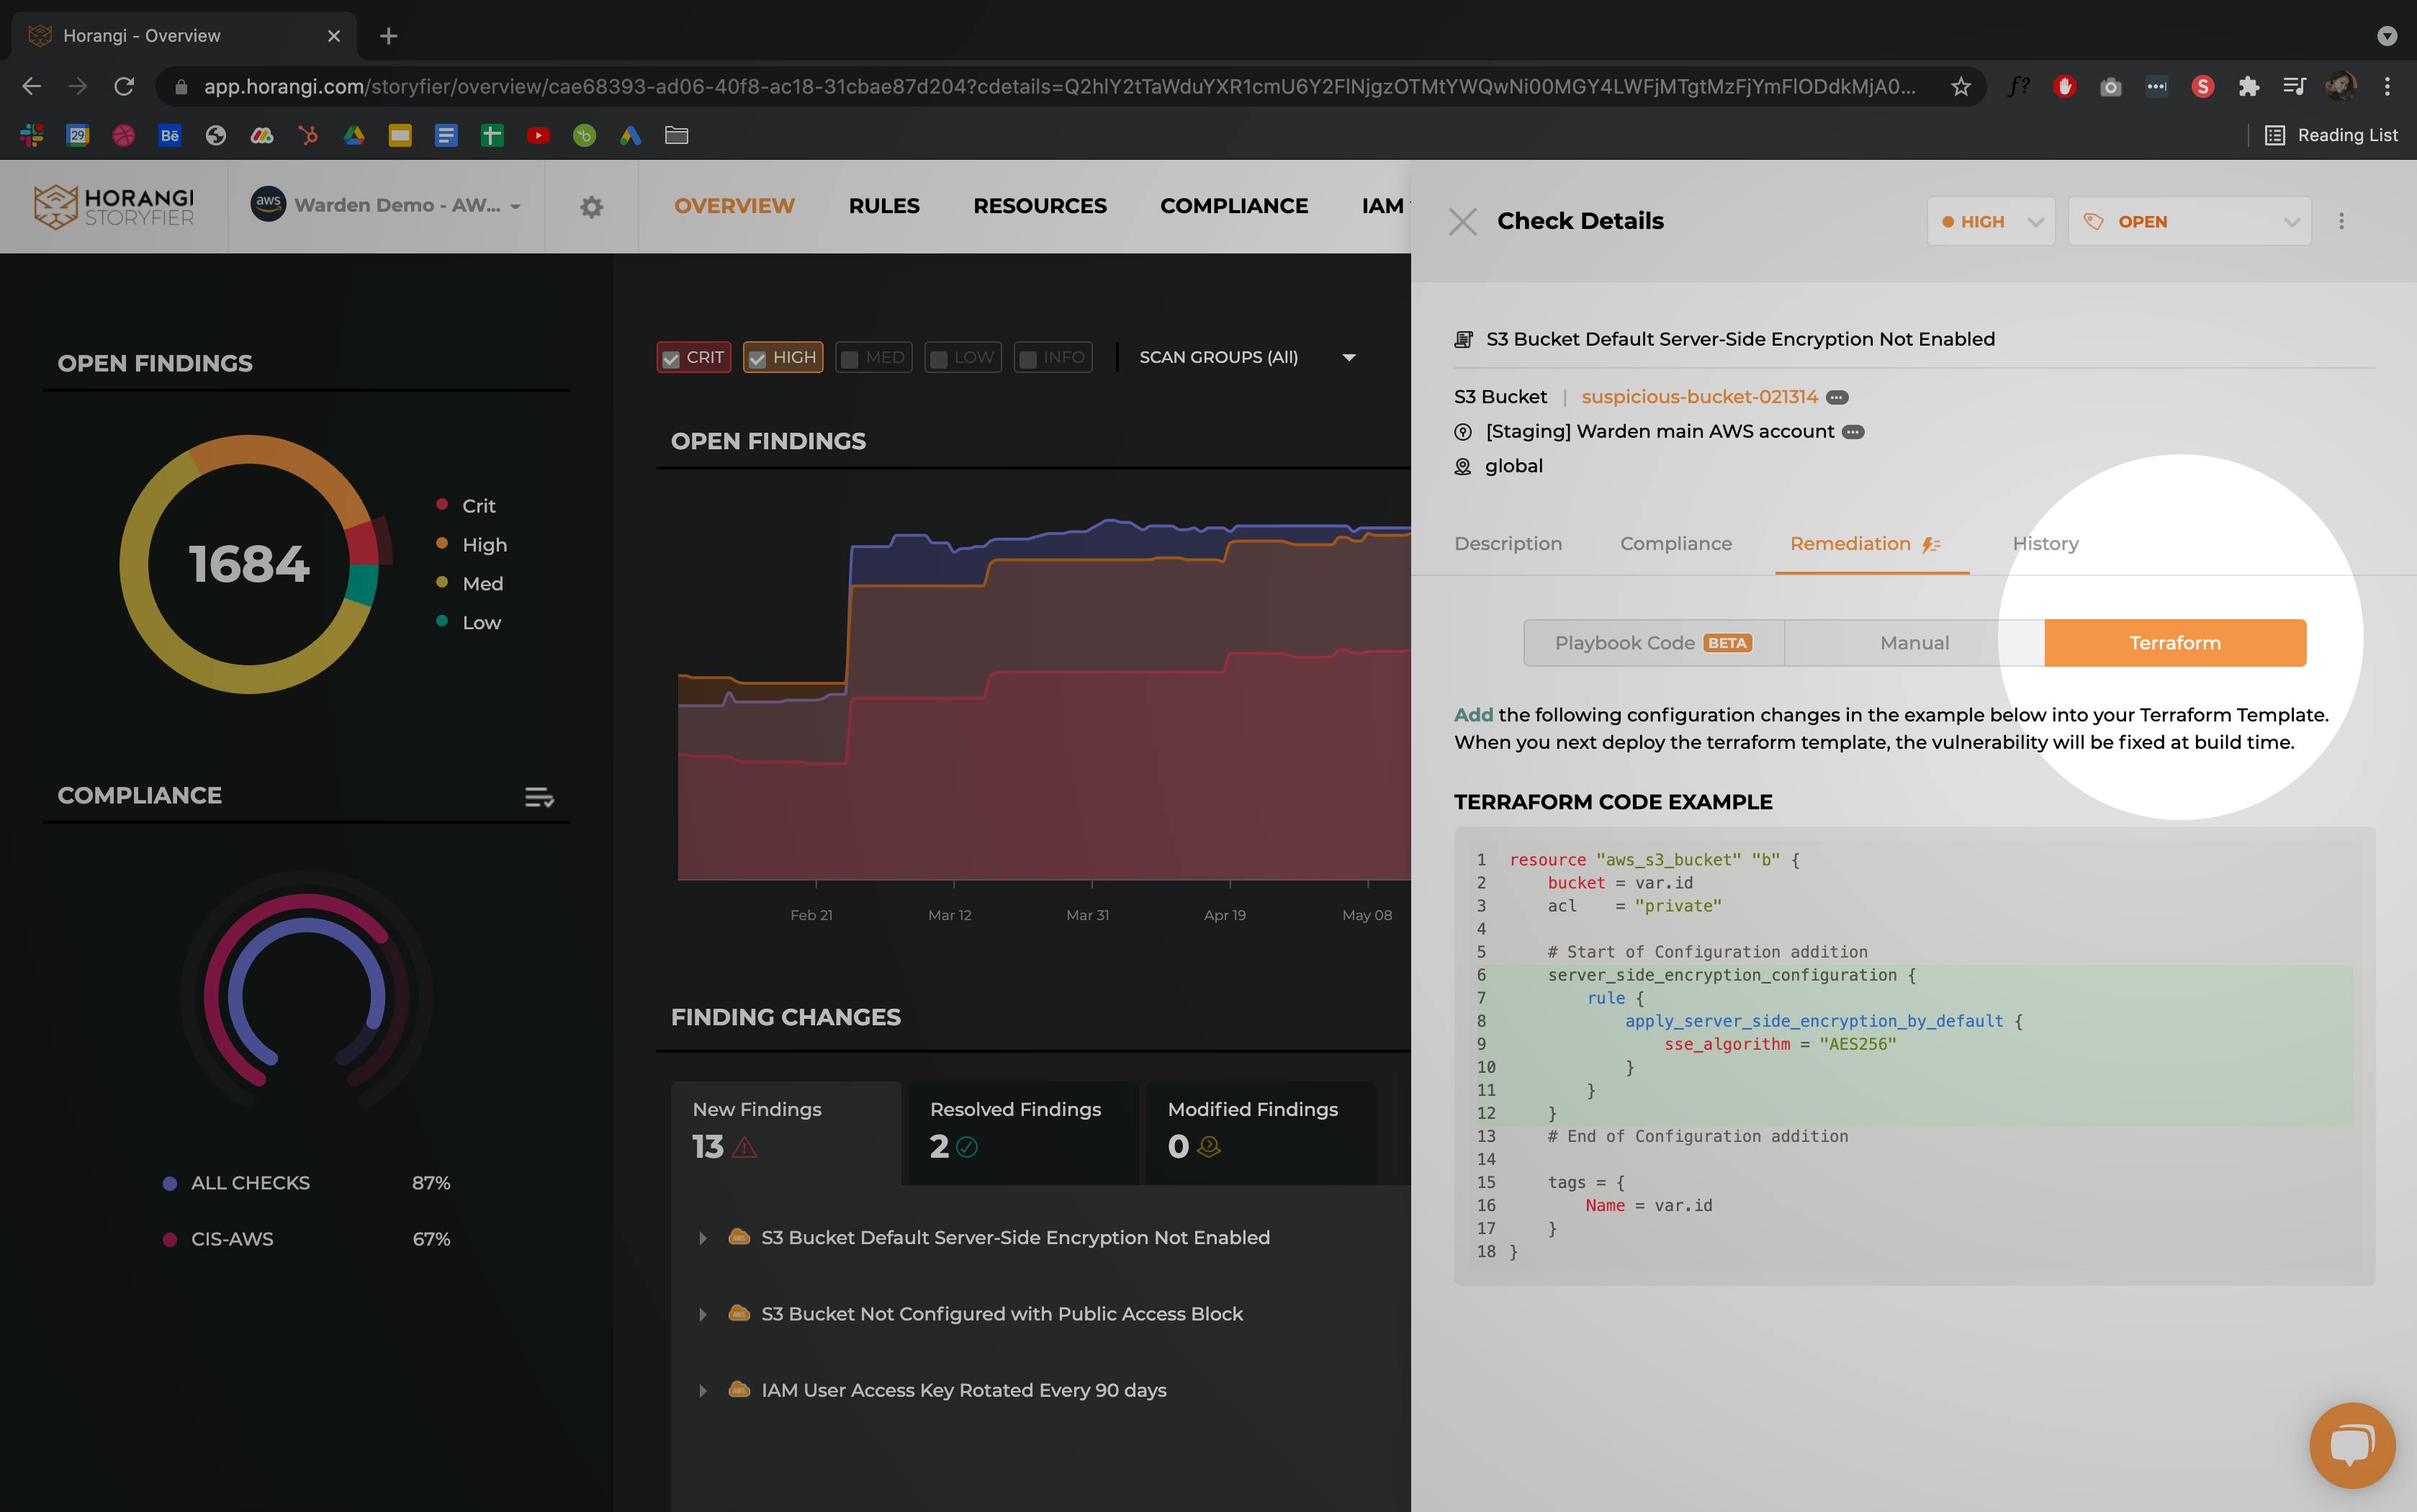
Task: Open a new browser tab
Action: 389,36
